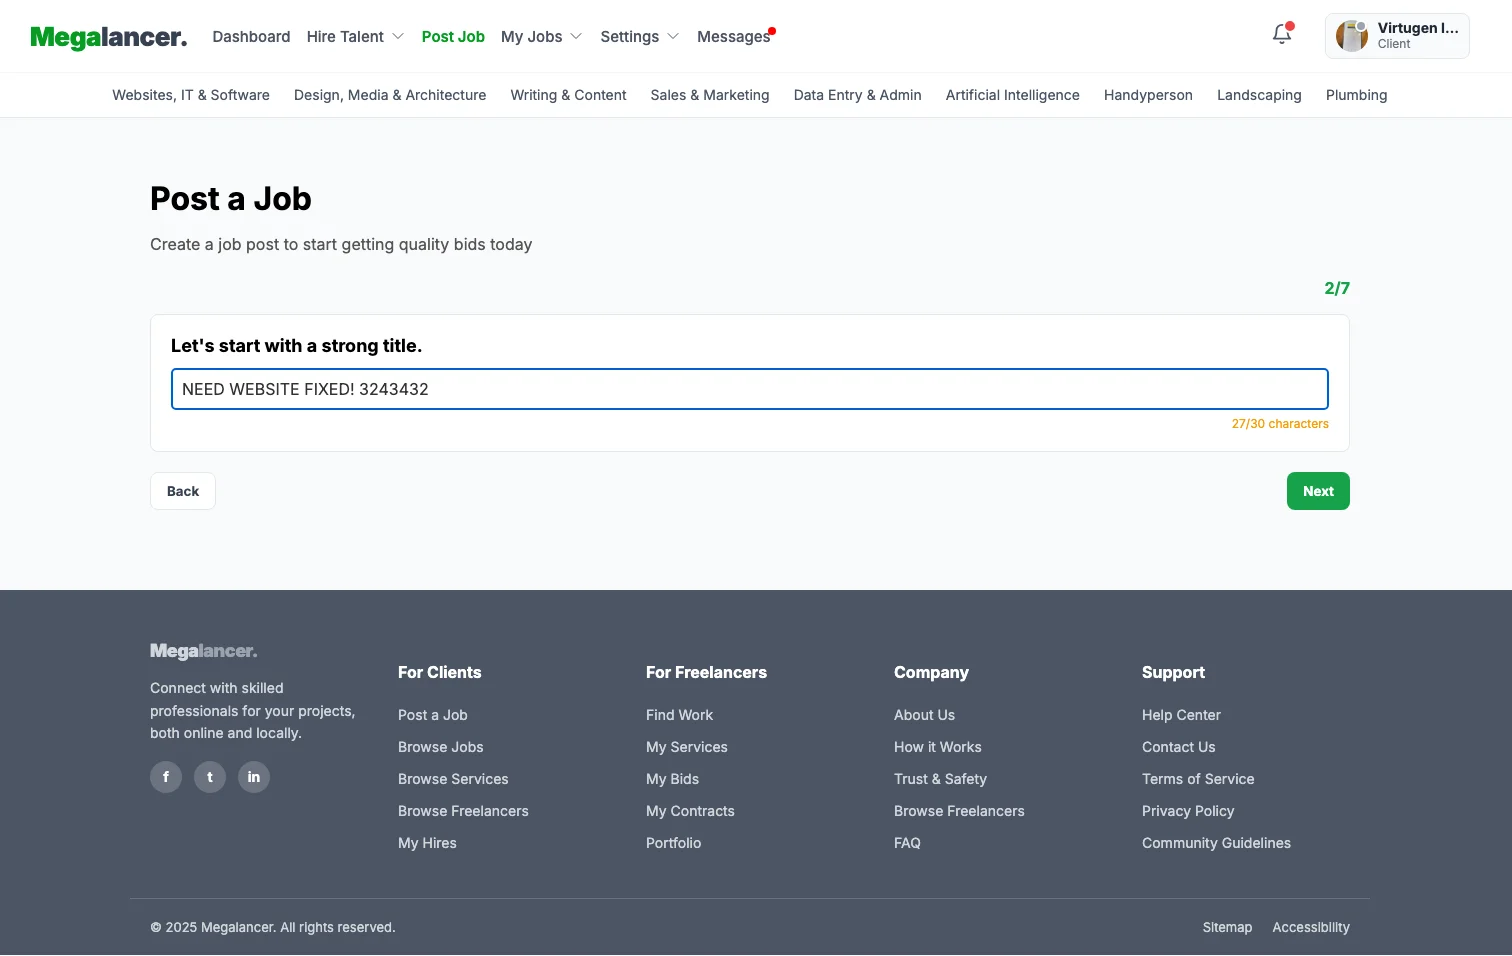Open Messages from the top navigation
This screenshot has height=956, width=1512.
coord(733,37)
